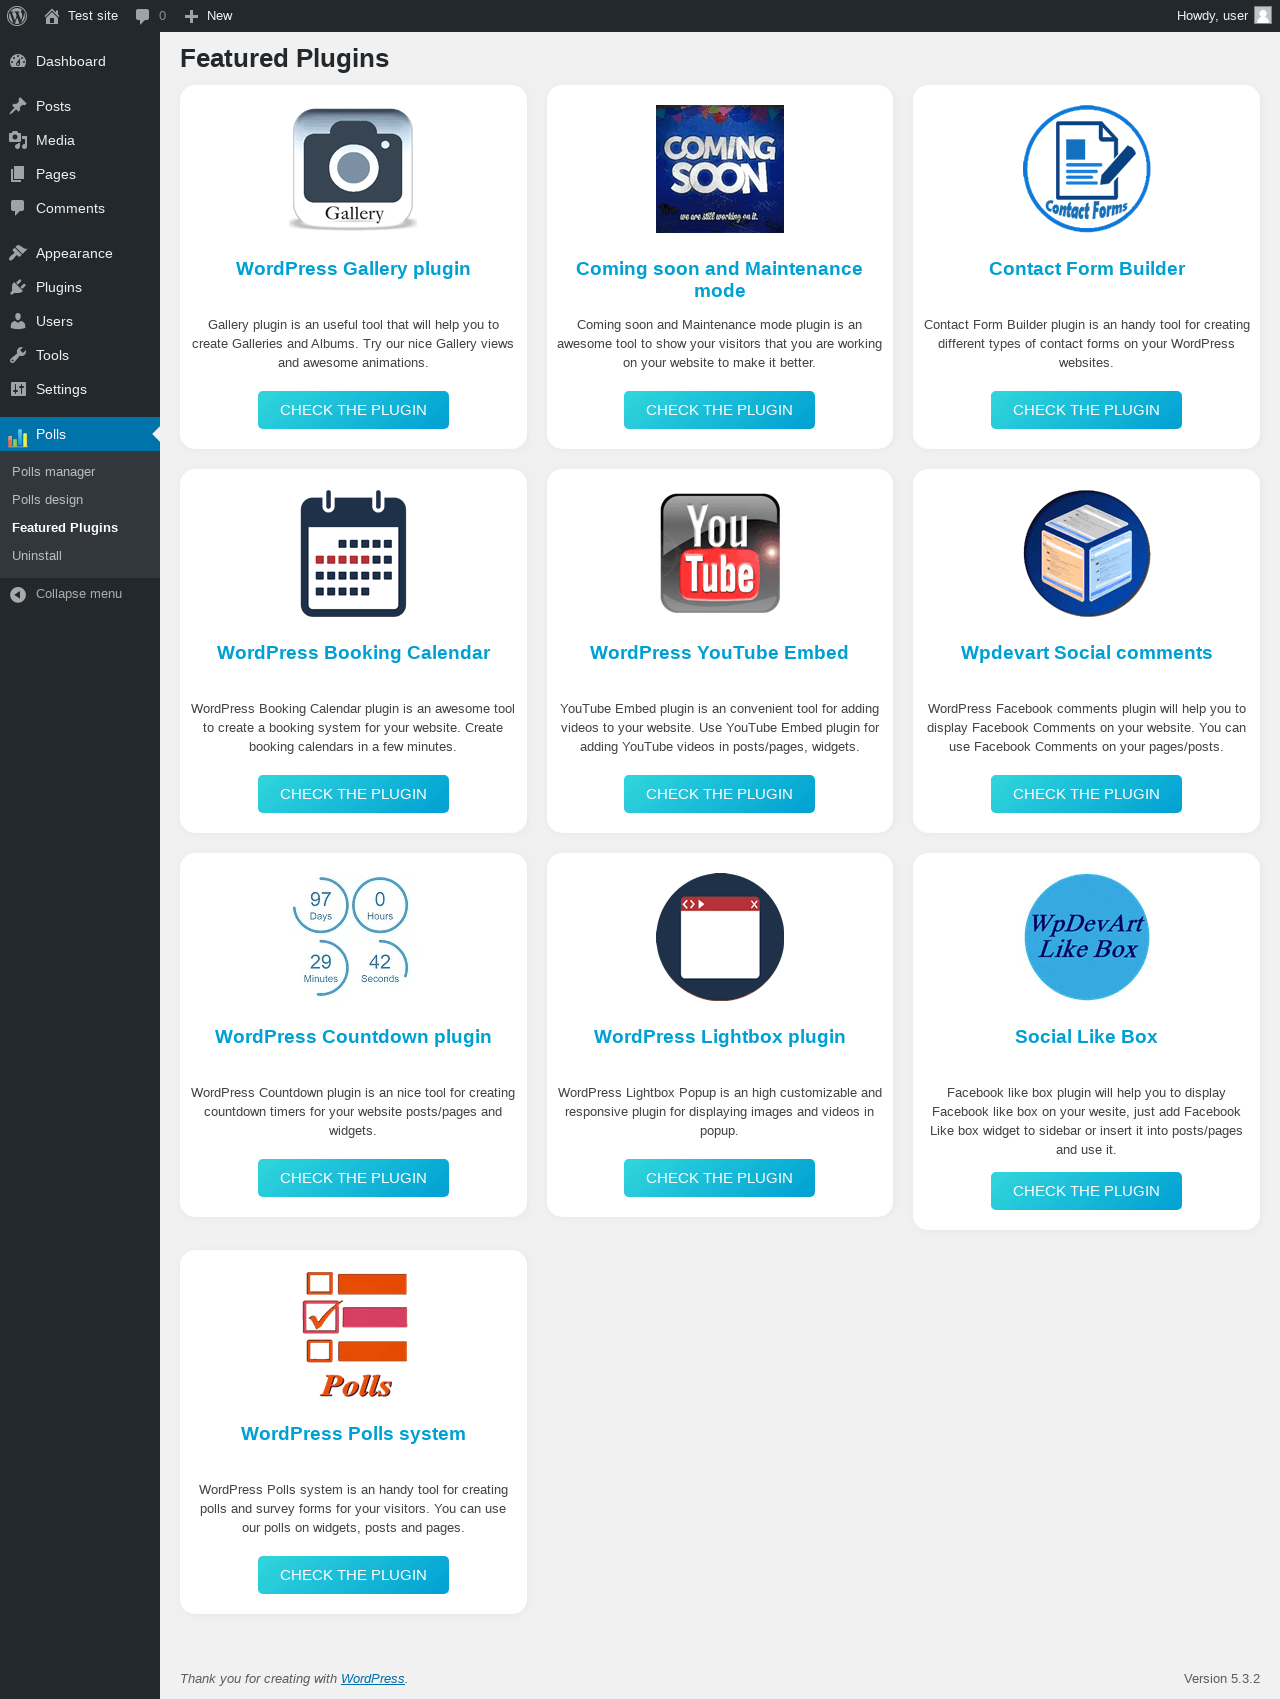This screenshot has height=1699, width=1280.
Task: Click the Media icon in sidebar
Action: click(x=18, y=140)
